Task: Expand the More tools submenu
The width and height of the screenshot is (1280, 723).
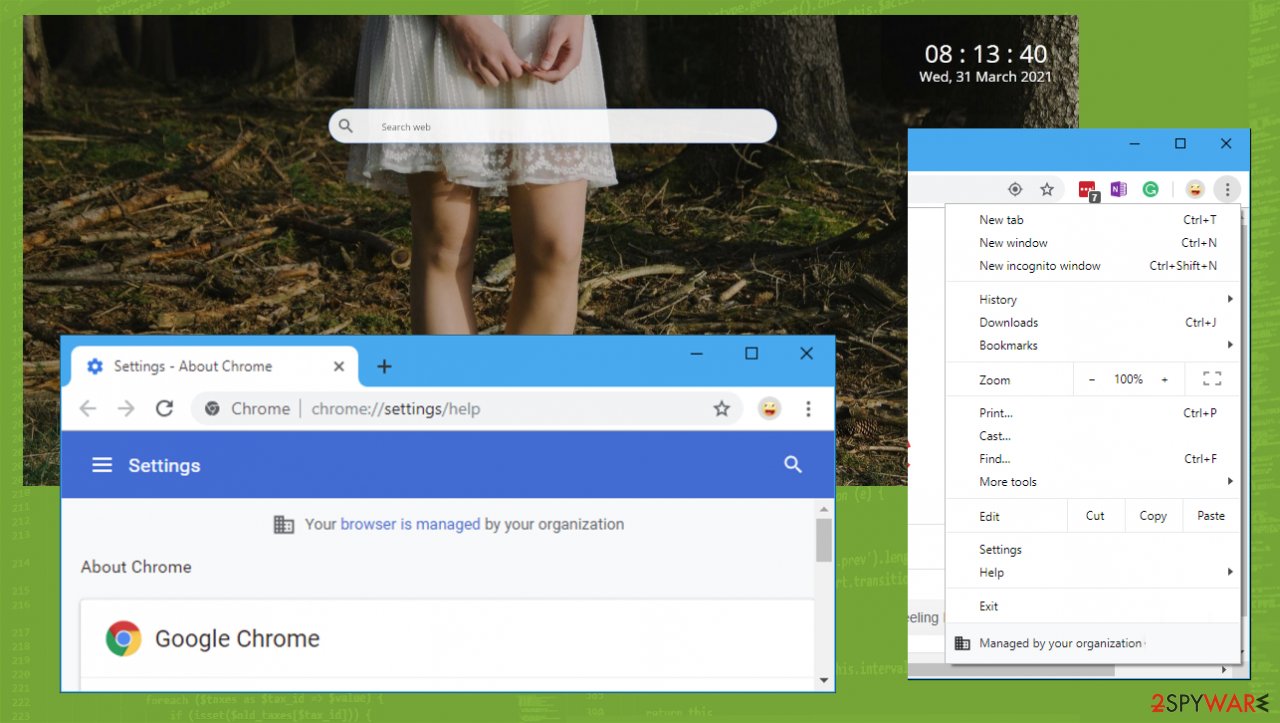Action: point(1093,482)
